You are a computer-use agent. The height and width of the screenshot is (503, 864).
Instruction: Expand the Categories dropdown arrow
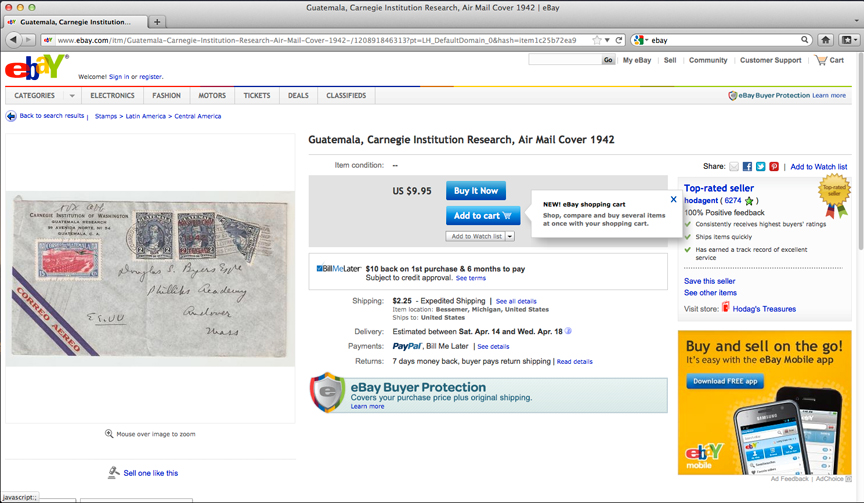coord(72,96)
